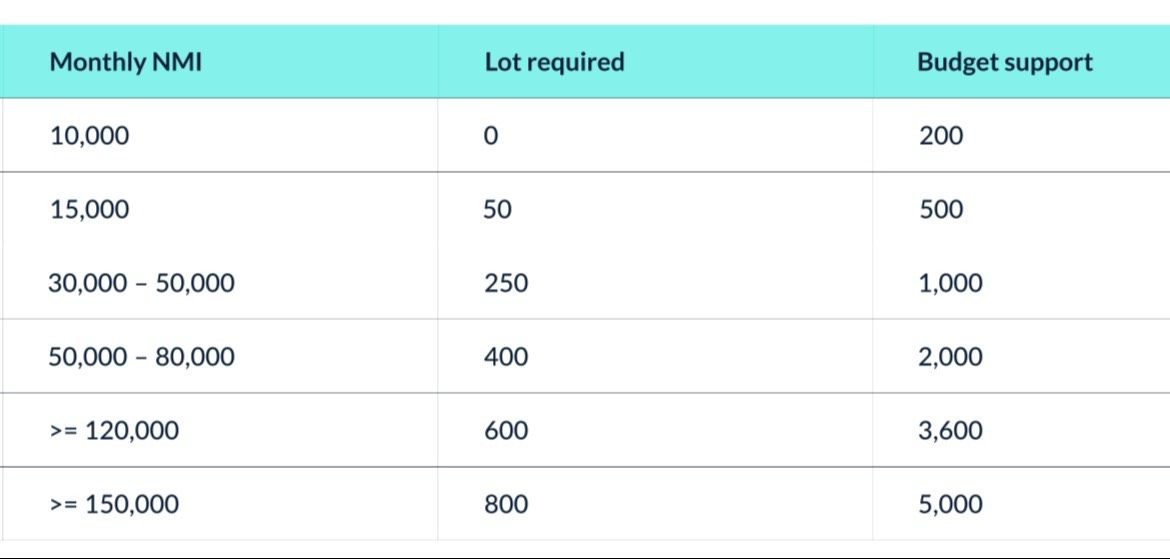Select the lot required value of 250
Screen dimensions: 1170x559
coord(505,283)
